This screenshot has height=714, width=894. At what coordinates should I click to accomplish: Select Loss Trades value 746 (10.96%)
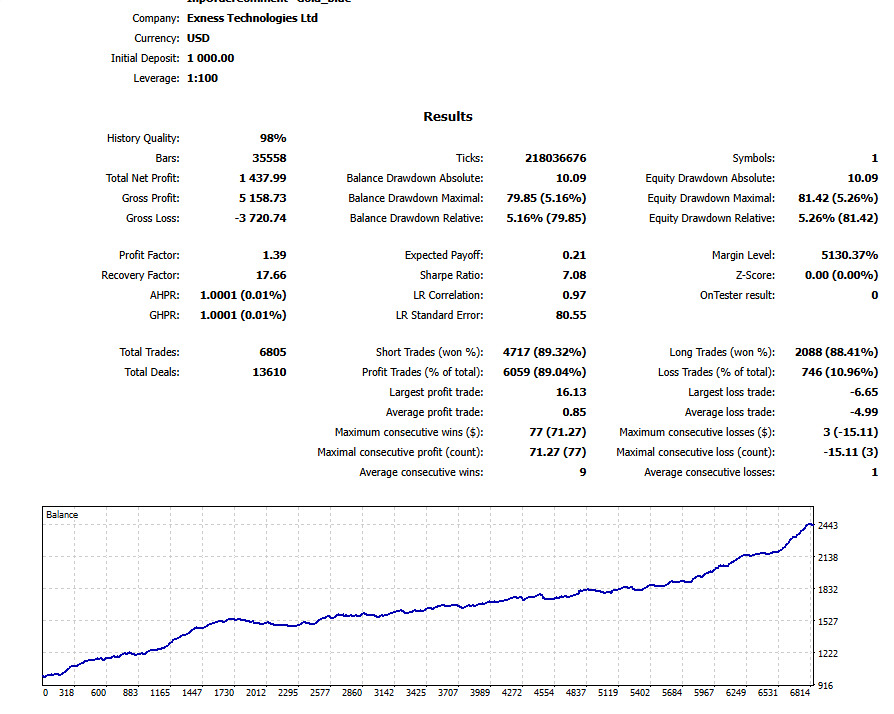(840, 372)
